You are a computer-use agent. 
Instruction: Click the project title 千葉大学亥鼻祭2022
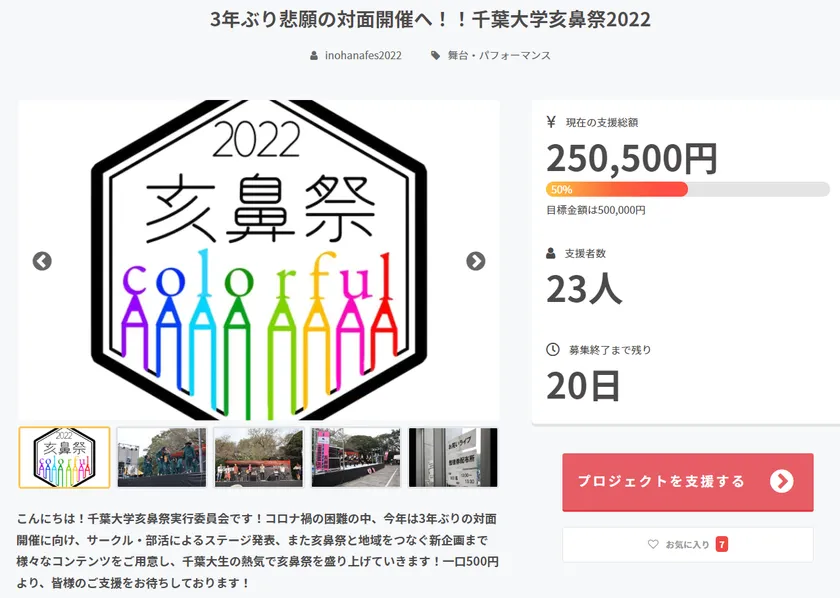tap(429, 20)
